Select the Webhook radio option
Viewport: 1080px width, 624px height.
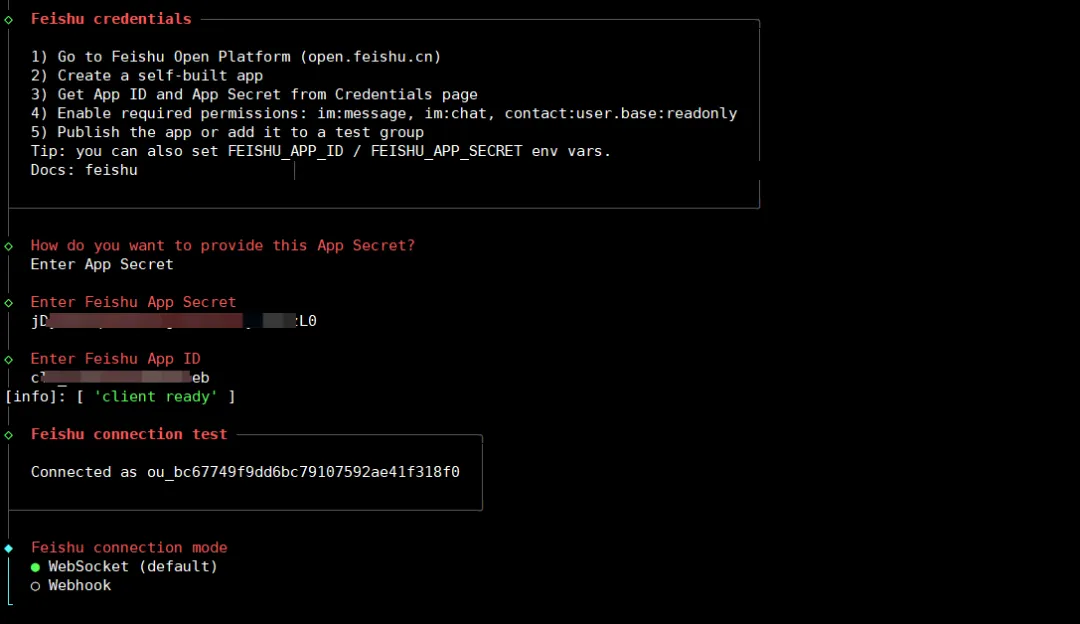click(71, 585)
